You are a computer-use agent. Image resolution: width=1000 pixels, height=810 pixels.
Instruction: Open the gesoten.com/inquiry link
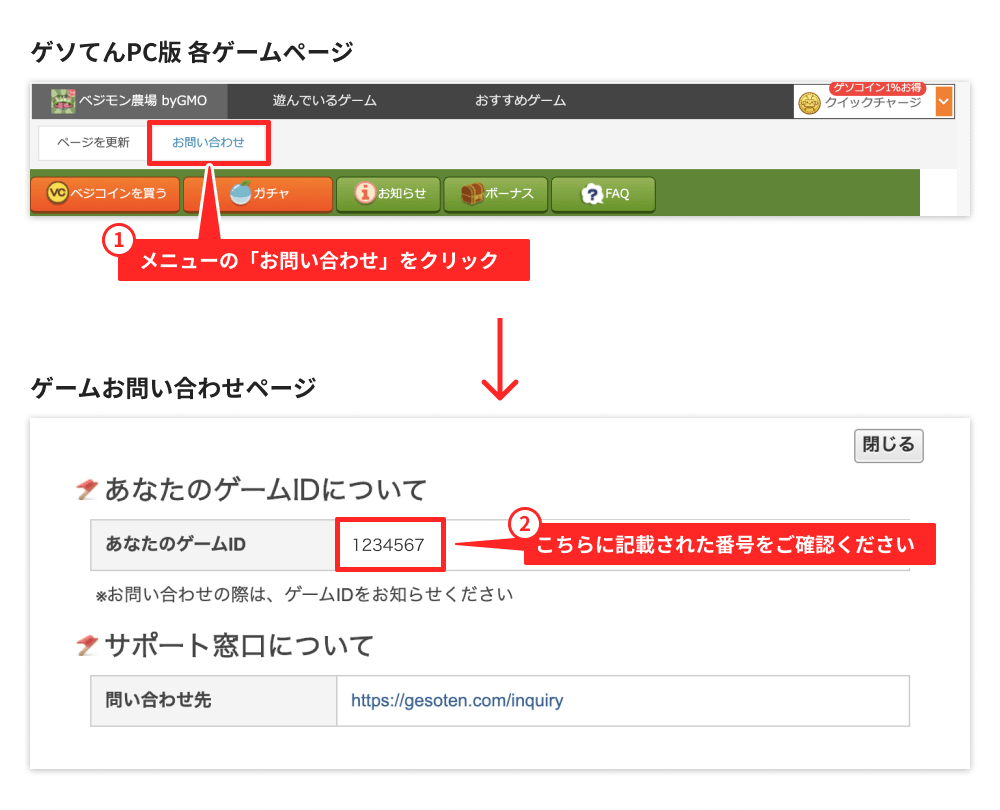[457, 701]
